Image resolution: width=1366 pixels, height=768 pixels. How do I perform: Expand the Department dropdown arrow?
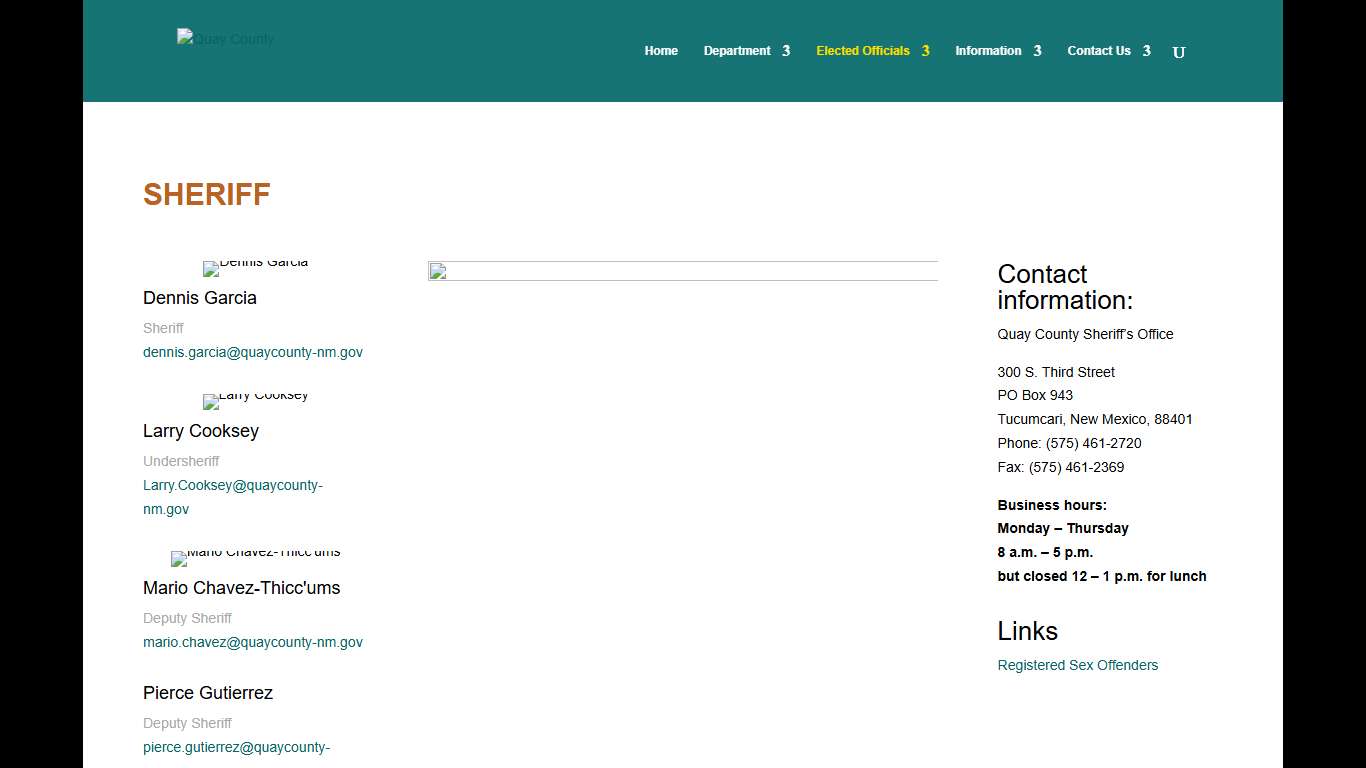786,51
